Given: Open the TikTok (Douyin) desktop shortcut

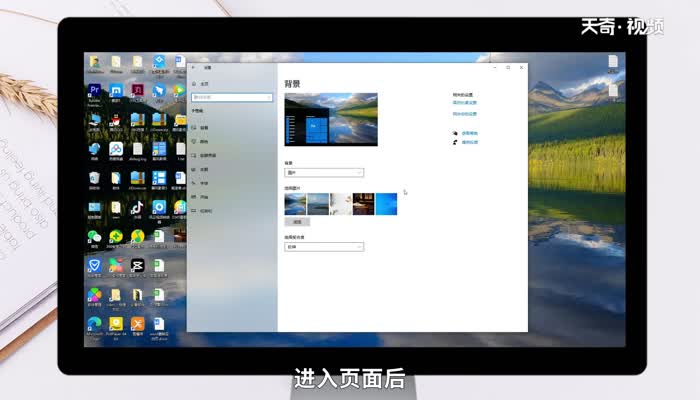Looking at the screenshot, I should point(138,208).
